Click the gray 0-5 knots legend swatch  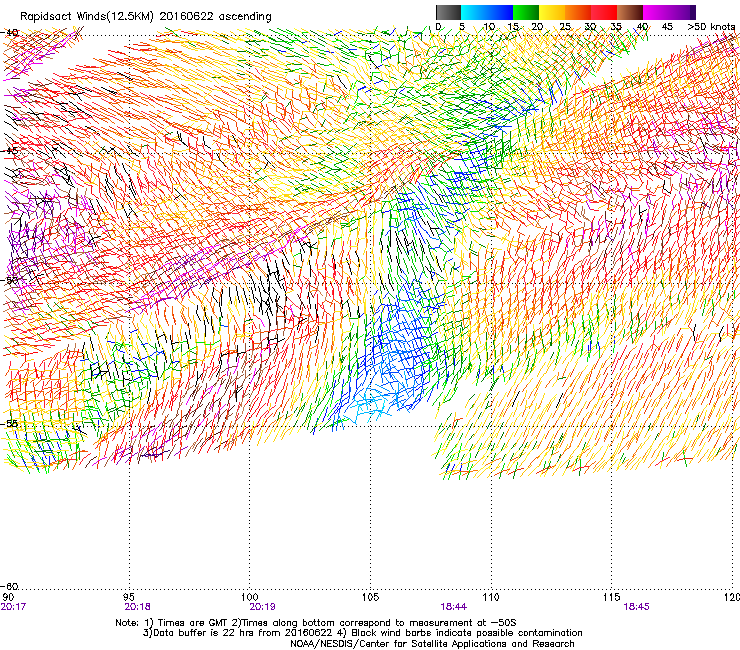(448, 12)
